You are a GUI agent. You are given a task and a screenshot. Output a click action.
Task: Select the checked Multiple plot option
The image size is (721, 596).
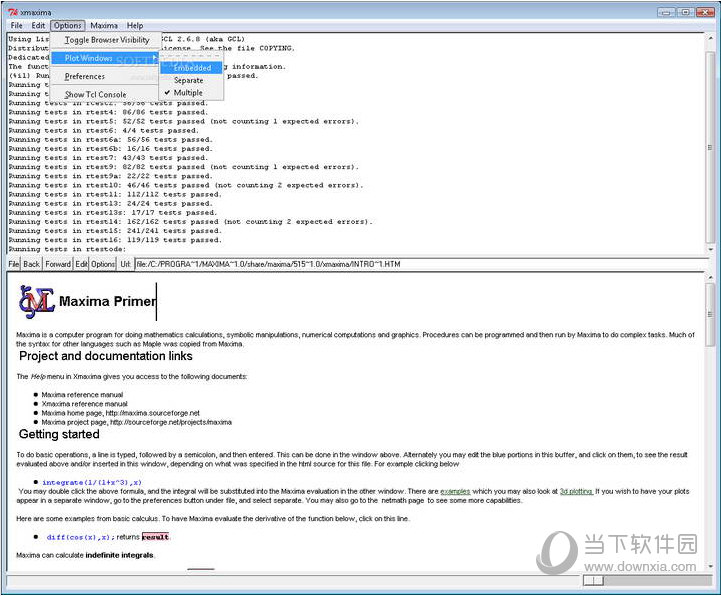pyautogui.click(x=191, y=93)
